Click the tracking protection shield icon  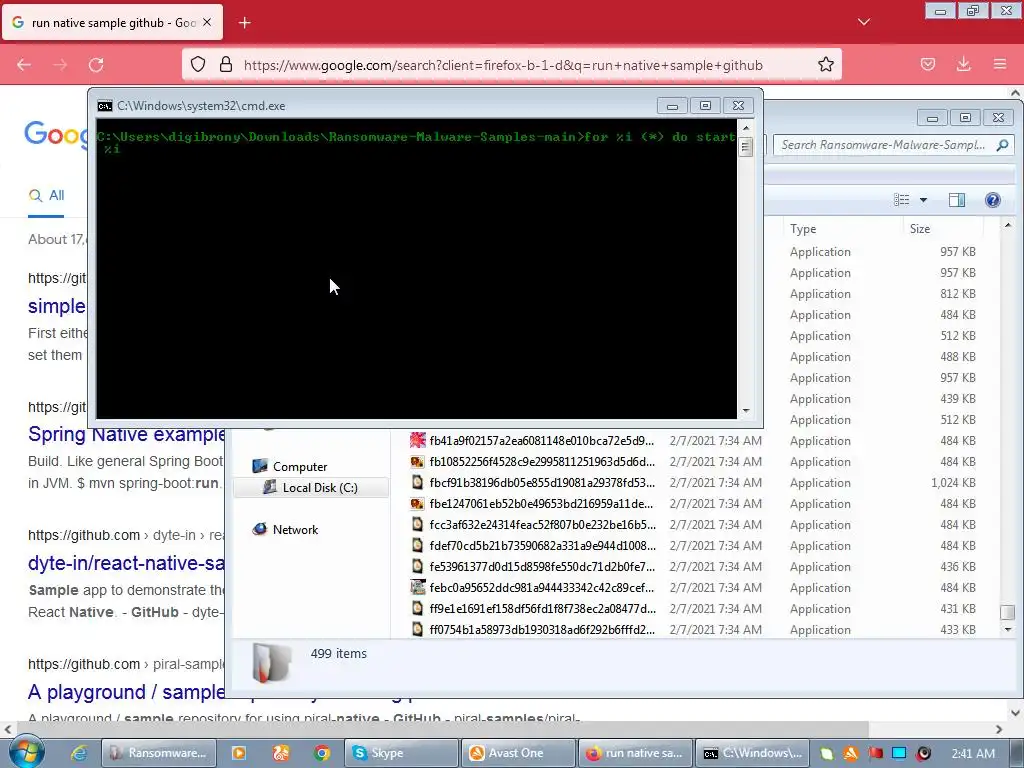pos(198,64)
